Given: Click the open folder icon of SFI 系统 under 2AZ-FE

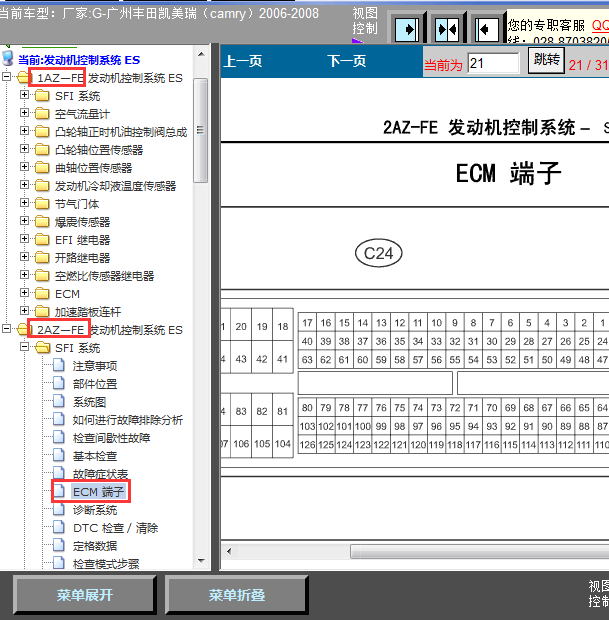Looking at the screenshot, I should (x=42, y=348).
